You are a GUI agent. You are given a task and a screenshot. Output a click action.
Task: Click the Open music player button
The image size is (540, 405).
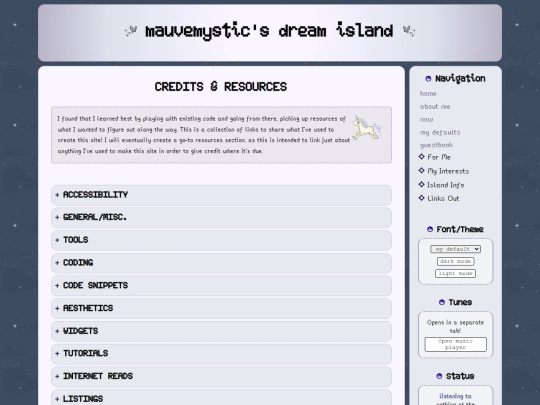(x=455, y=344)
